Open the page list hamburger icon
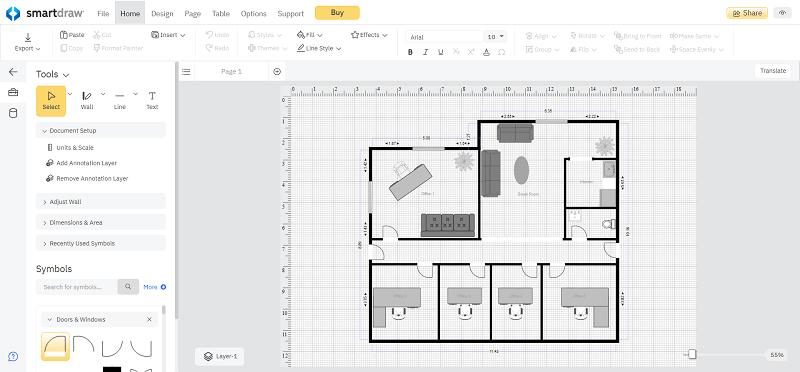The height and width of the screenshot is (372, 800). 186,72
